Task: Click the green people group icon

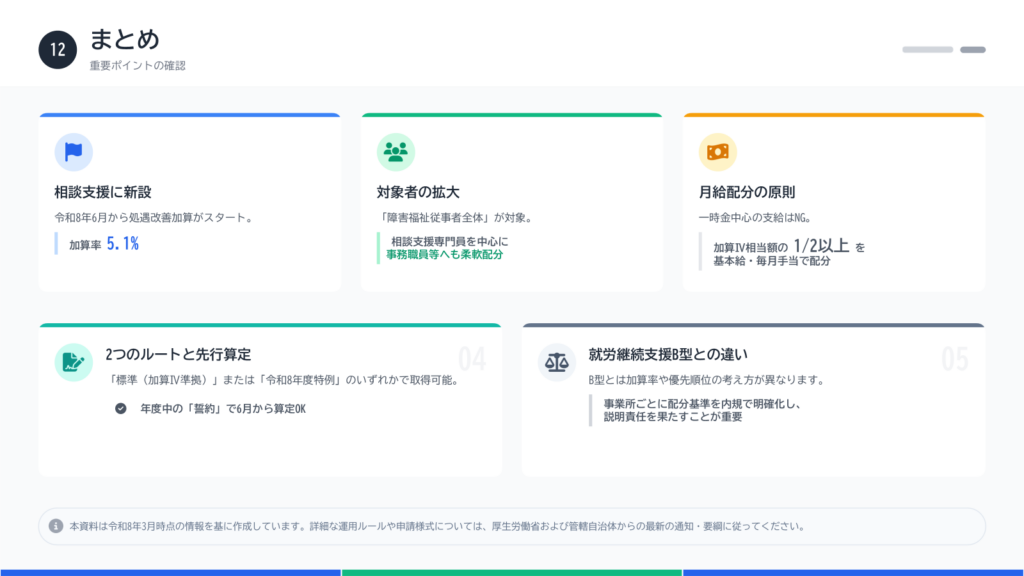Action: coord(395,152)
